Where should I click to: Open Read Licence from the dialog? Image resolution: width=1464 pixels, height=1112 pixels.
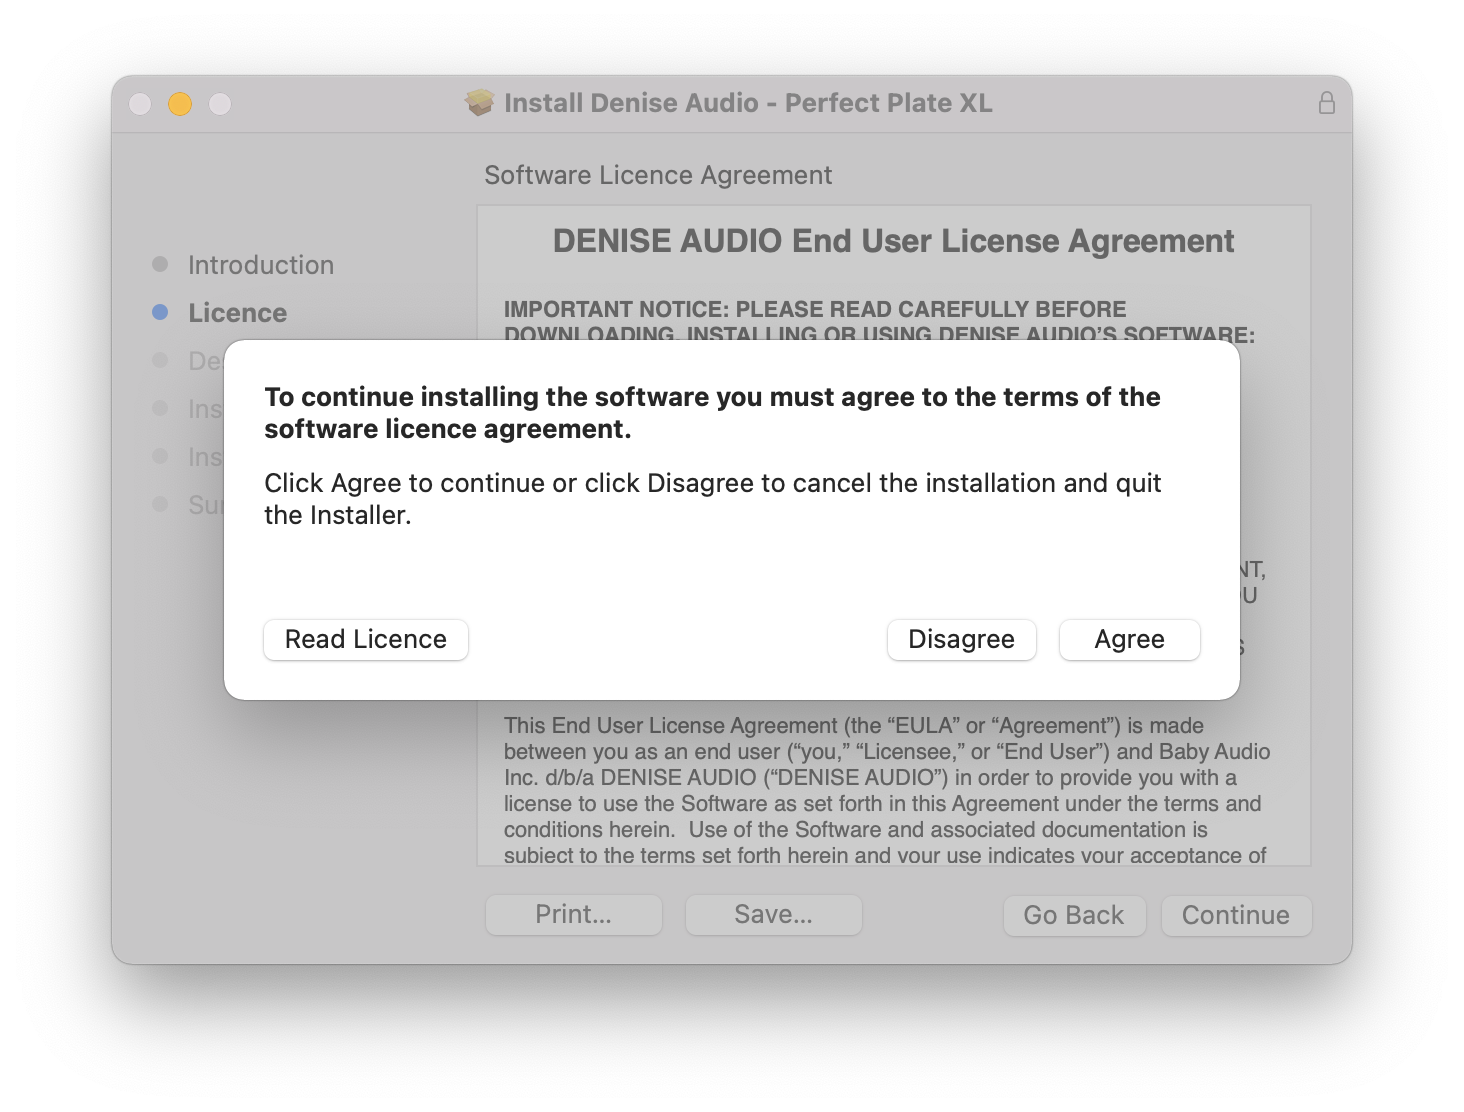[366, 640]
